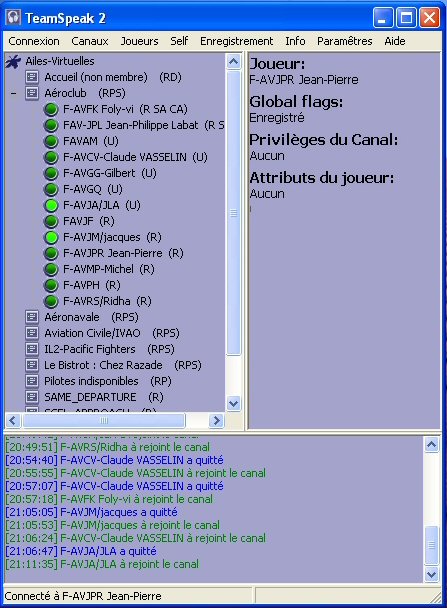Viewport: 447px width, 608px height.
Task: Click the IL2-Pacific Fighters channel icon
Action: pyautogui.click(x=32, y=349)
